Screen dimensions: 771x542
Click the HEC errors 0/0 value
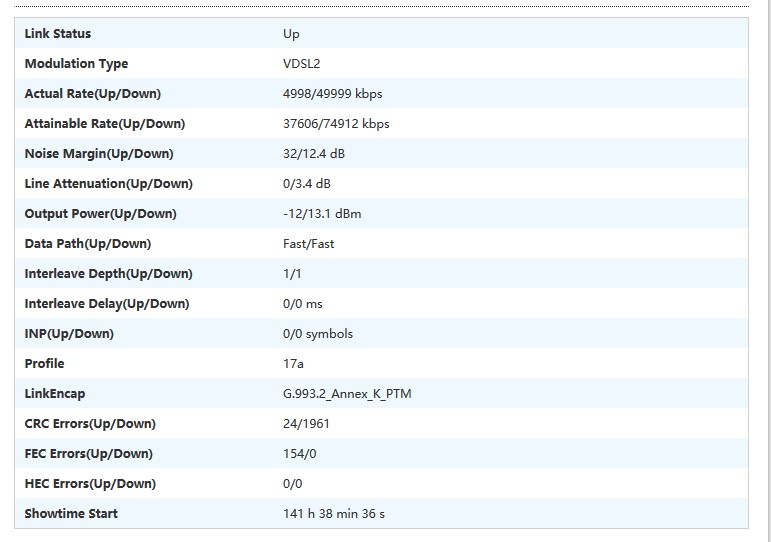293,483
